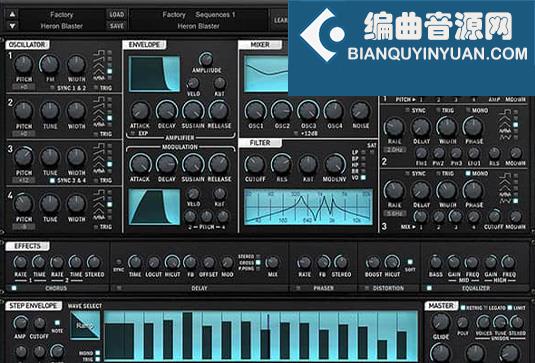535x363 pixels.
Task: Click LFO 2 rate value 2.0Hz field
Action: coord(395,150)
